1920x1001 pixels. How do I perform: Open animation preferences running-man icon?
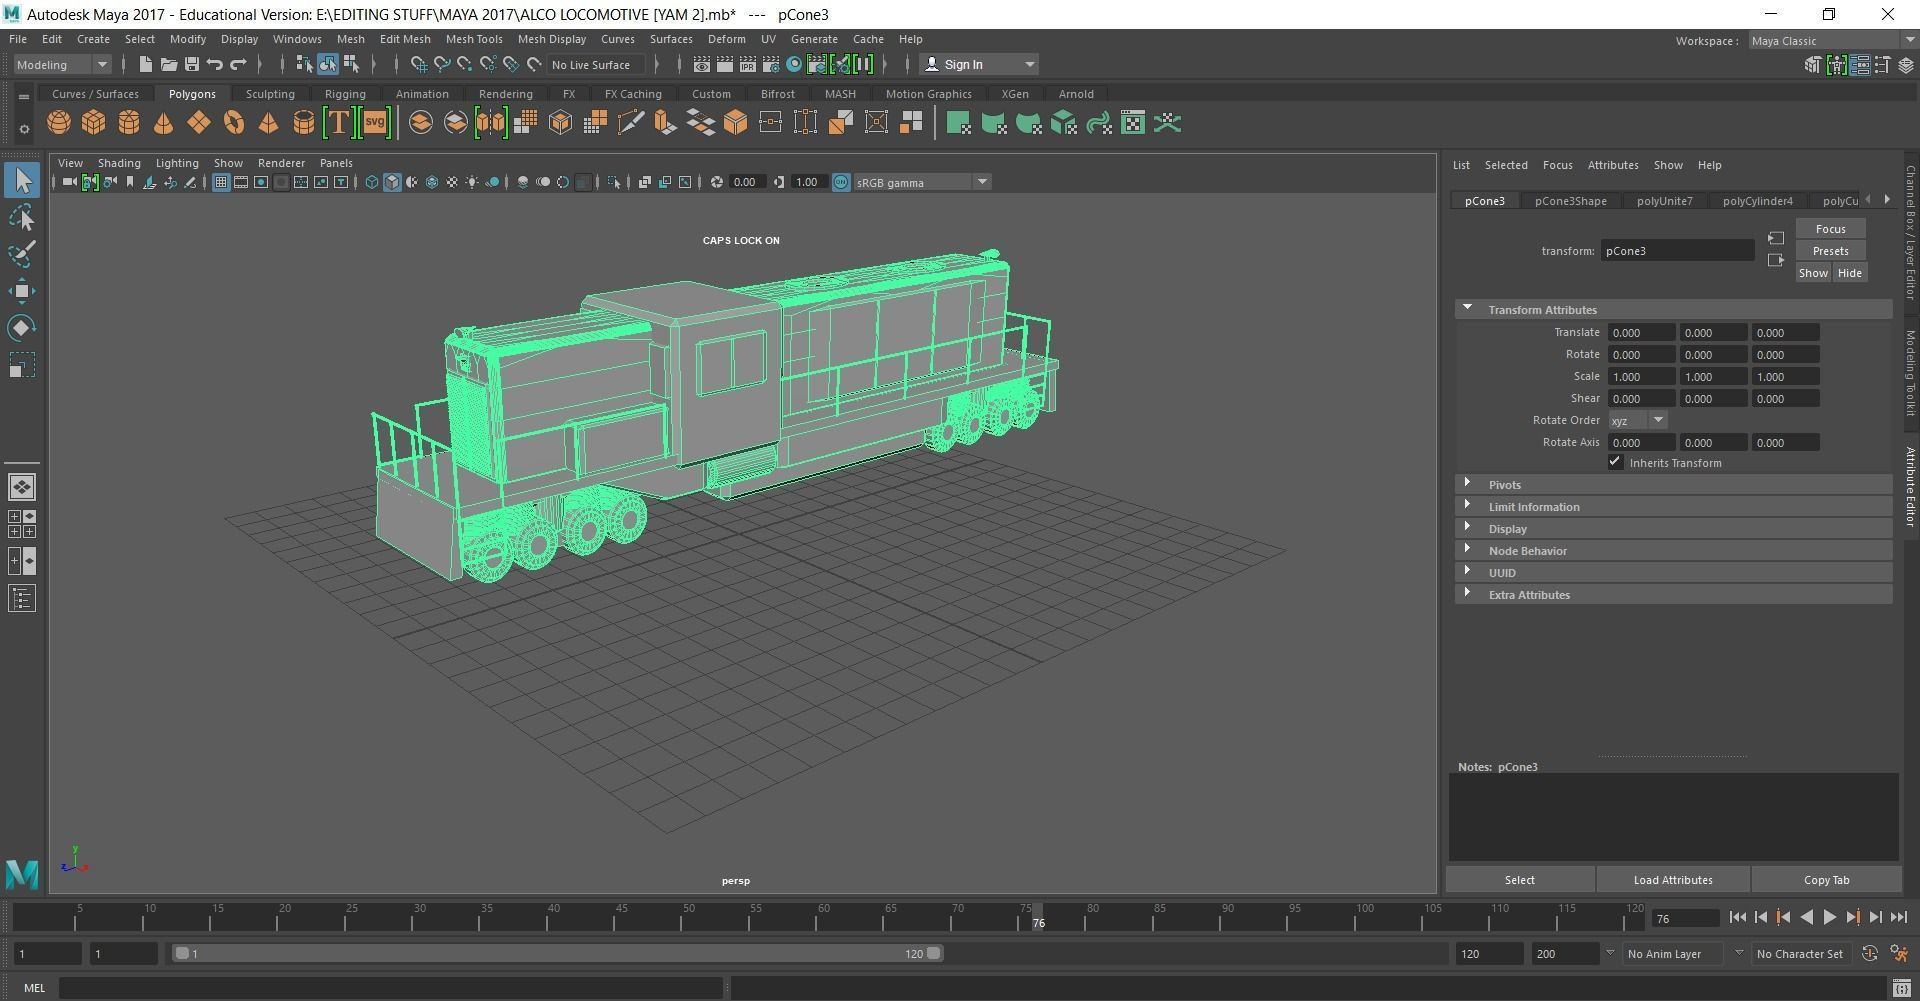pyautogui.click(x=1898, y=954)
